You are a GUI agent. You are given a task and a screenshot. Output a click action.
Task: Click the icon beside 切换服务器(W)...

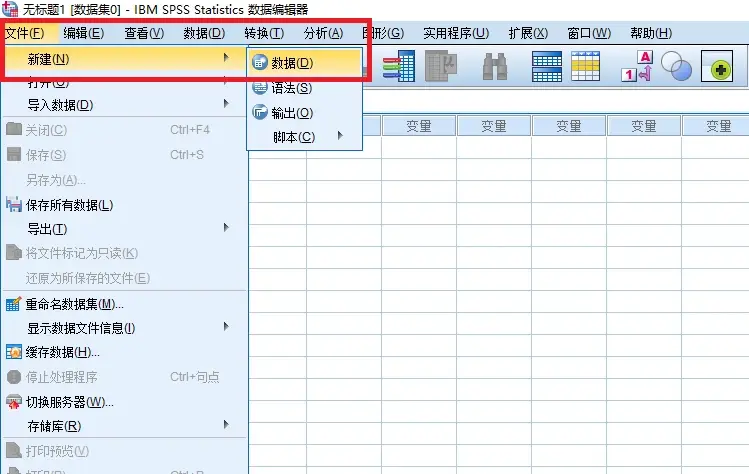point(14,402)
